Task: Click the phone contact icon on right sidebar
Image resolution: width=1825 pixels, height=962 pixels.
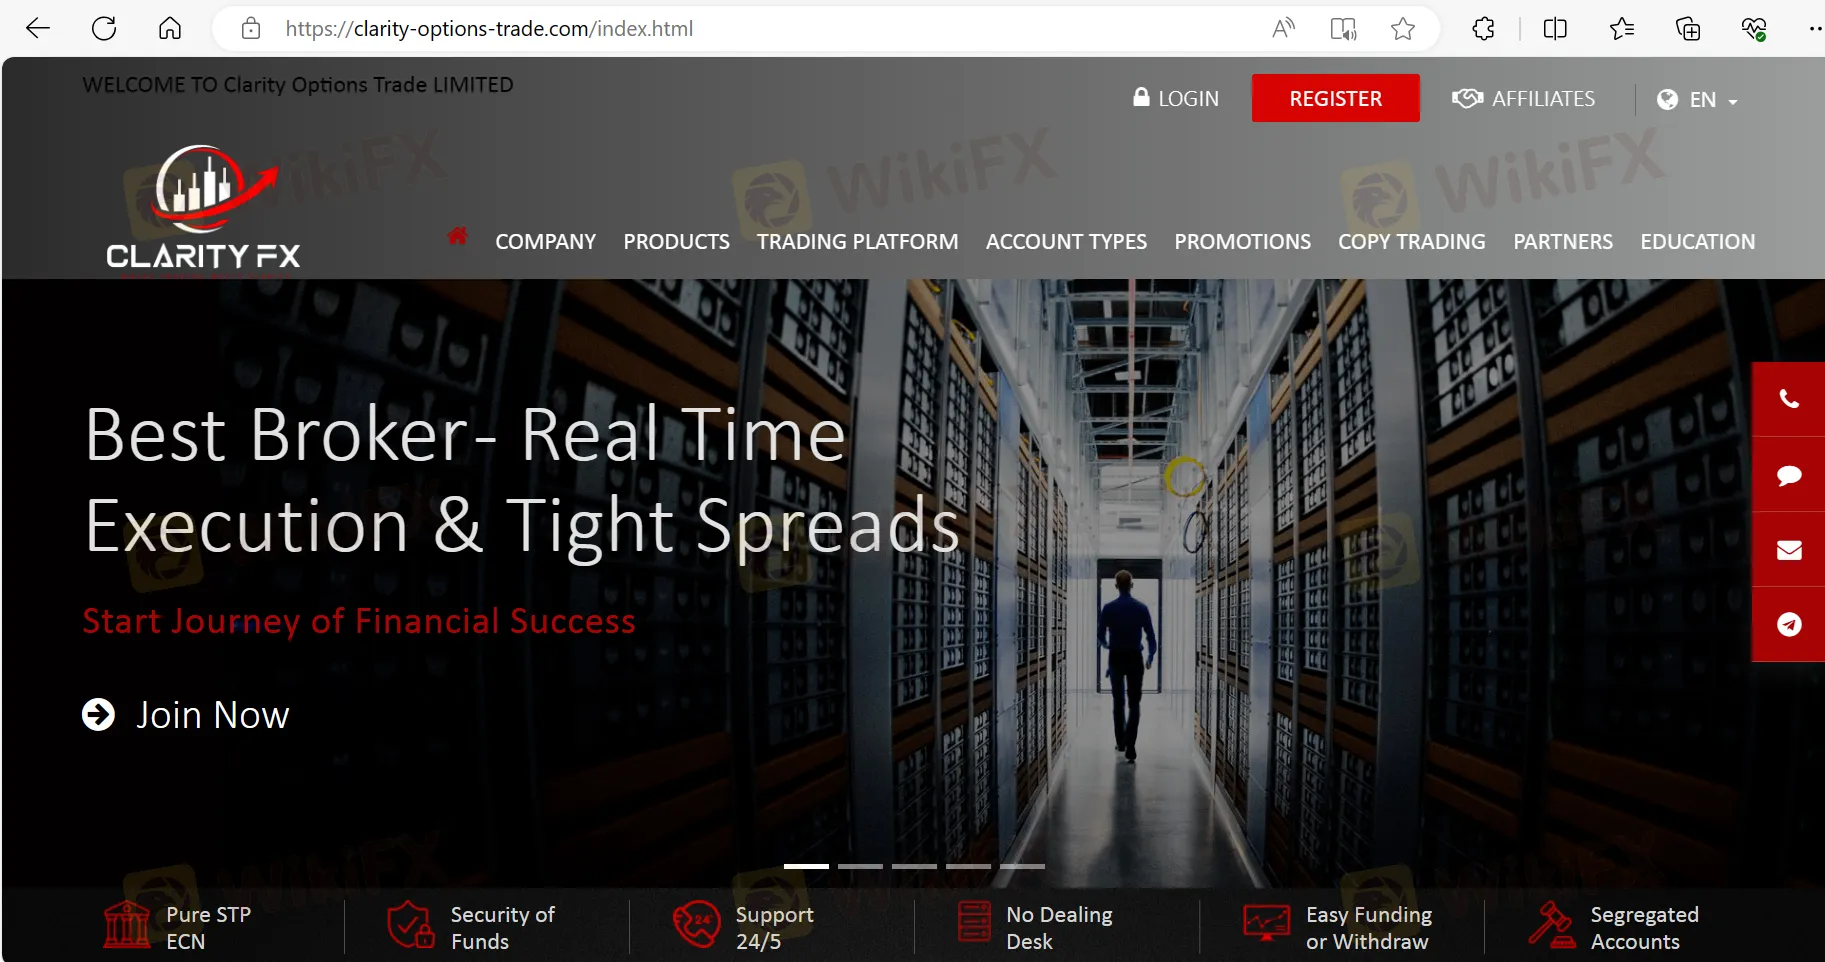Action: (1789, 399)
